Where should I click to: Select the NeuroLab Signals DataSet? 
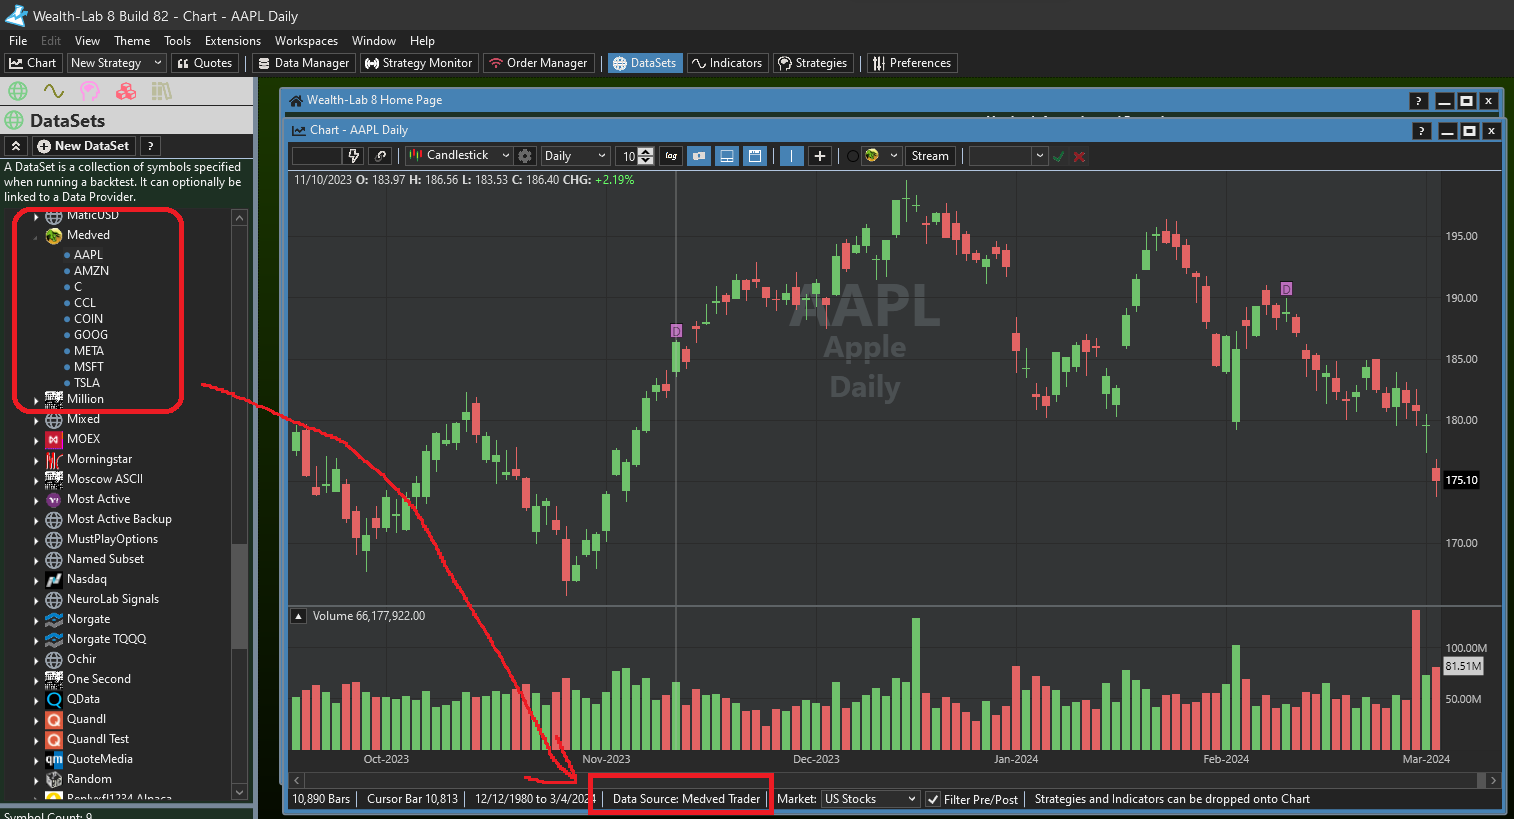113,599
